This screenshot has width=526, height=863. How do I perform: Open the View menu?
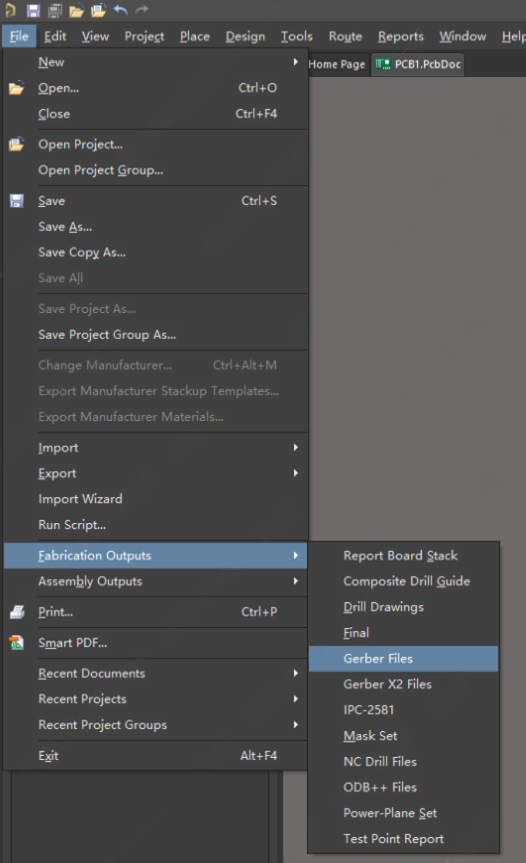coord(95,36)
